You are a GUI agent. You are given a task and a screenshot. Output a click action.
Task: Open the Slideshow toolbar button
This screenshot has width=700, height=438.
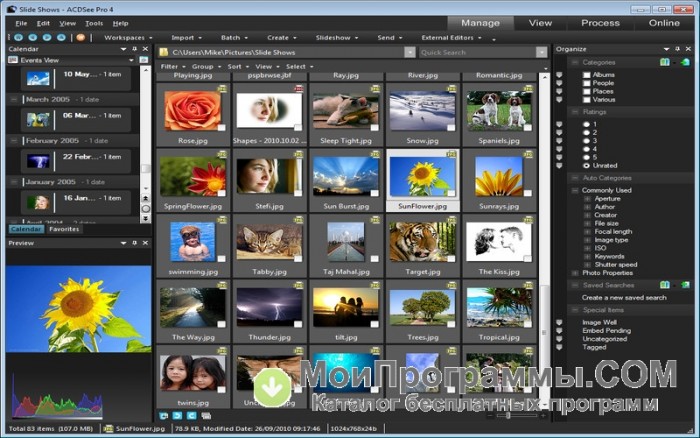click(x=337, y=38)
